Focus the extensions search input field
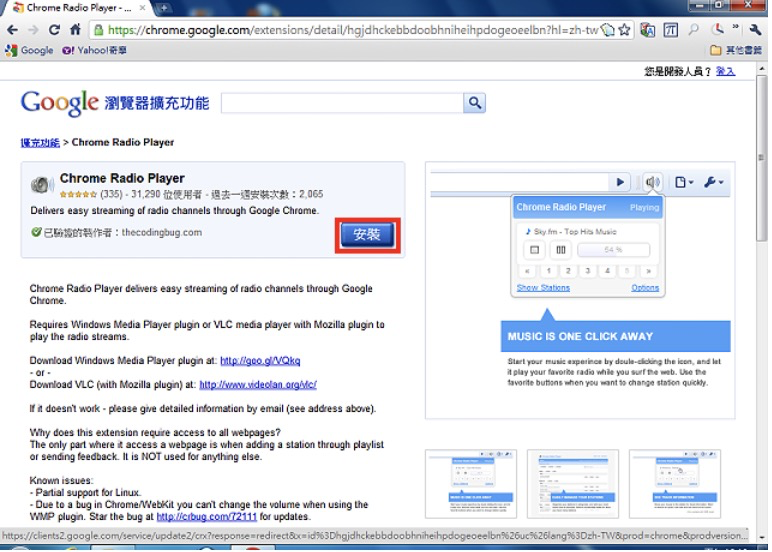 342,103
